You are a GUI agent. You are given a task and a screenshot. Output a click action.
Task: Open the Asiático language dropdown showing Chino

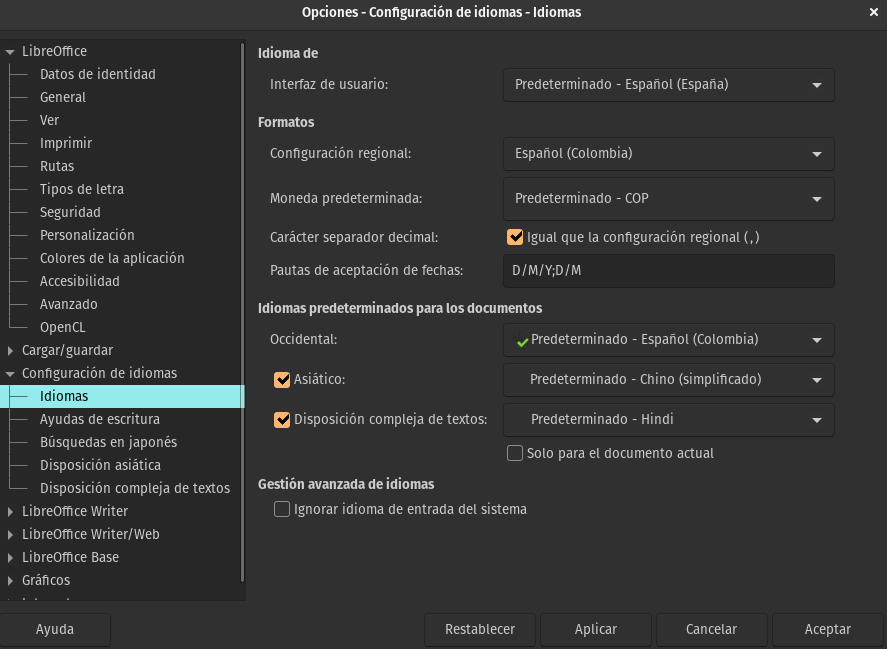pyautogui.click(x=669, y=380)
